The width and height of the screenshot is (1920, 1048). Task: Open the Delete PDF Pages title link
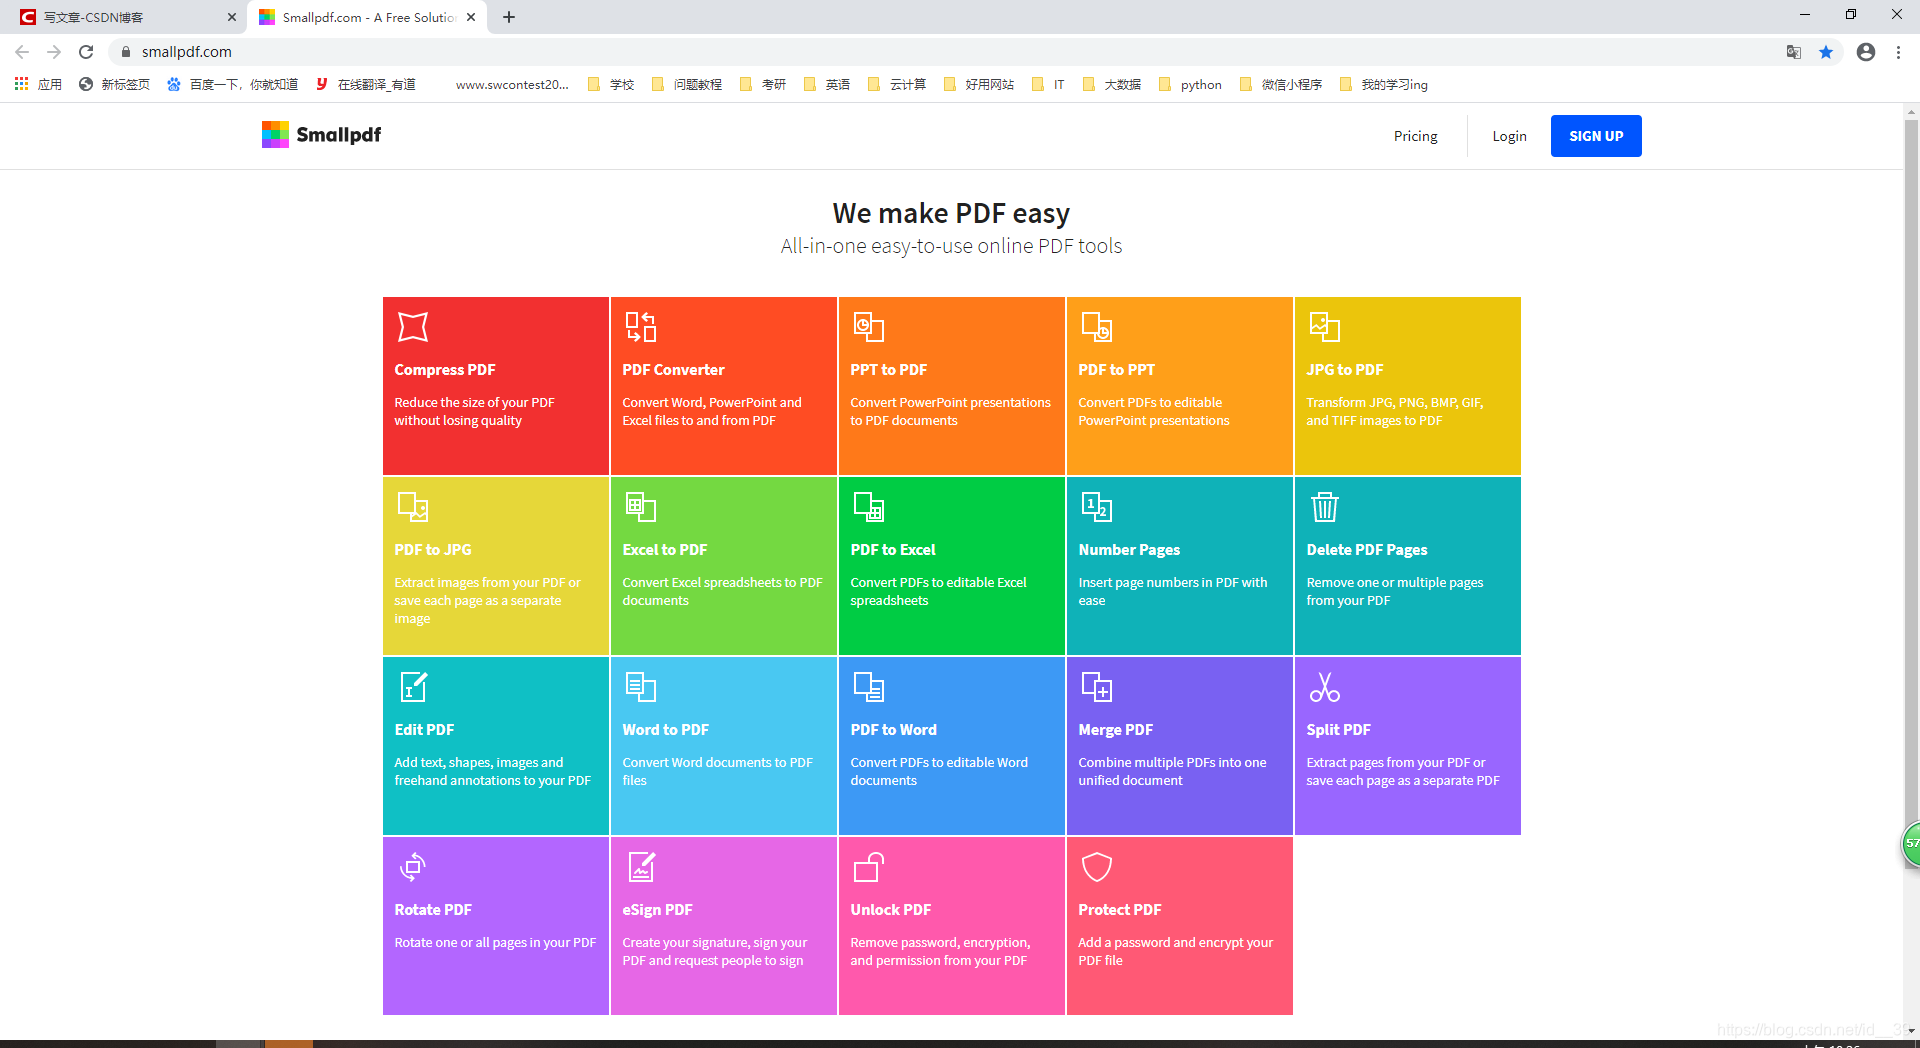point(1366,550)
